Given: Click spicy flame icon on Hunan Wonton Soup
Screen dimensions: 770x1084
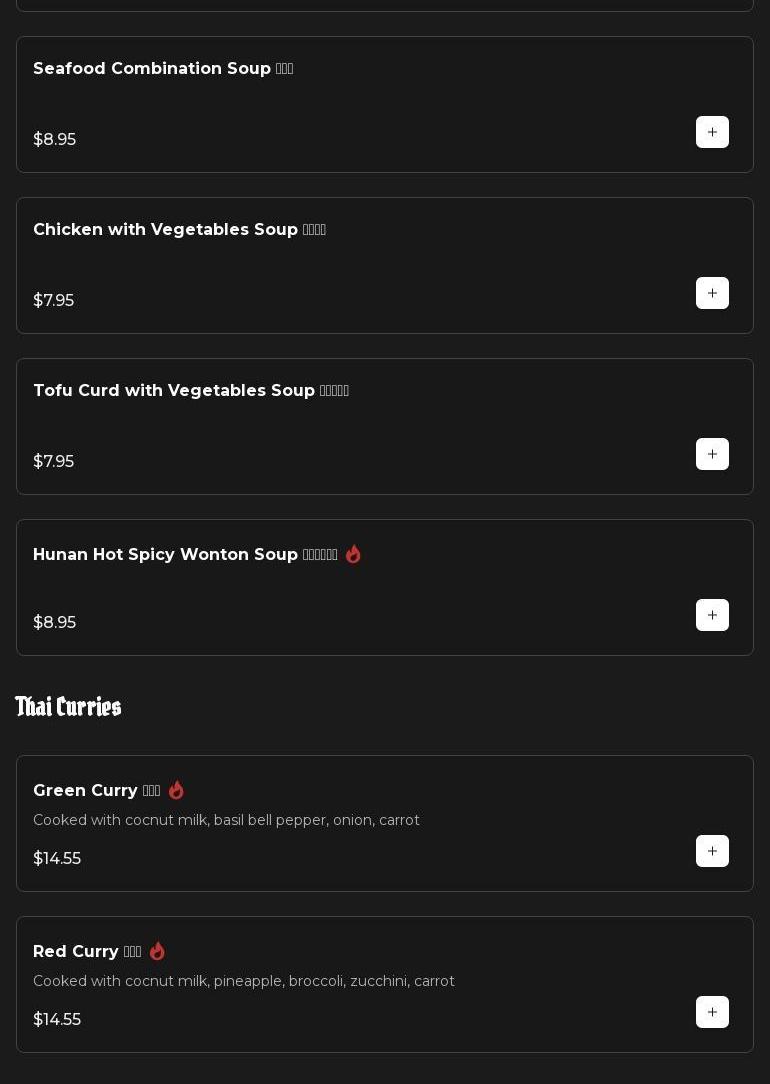Looking at the screenshot, I should (x=353, y=554).
